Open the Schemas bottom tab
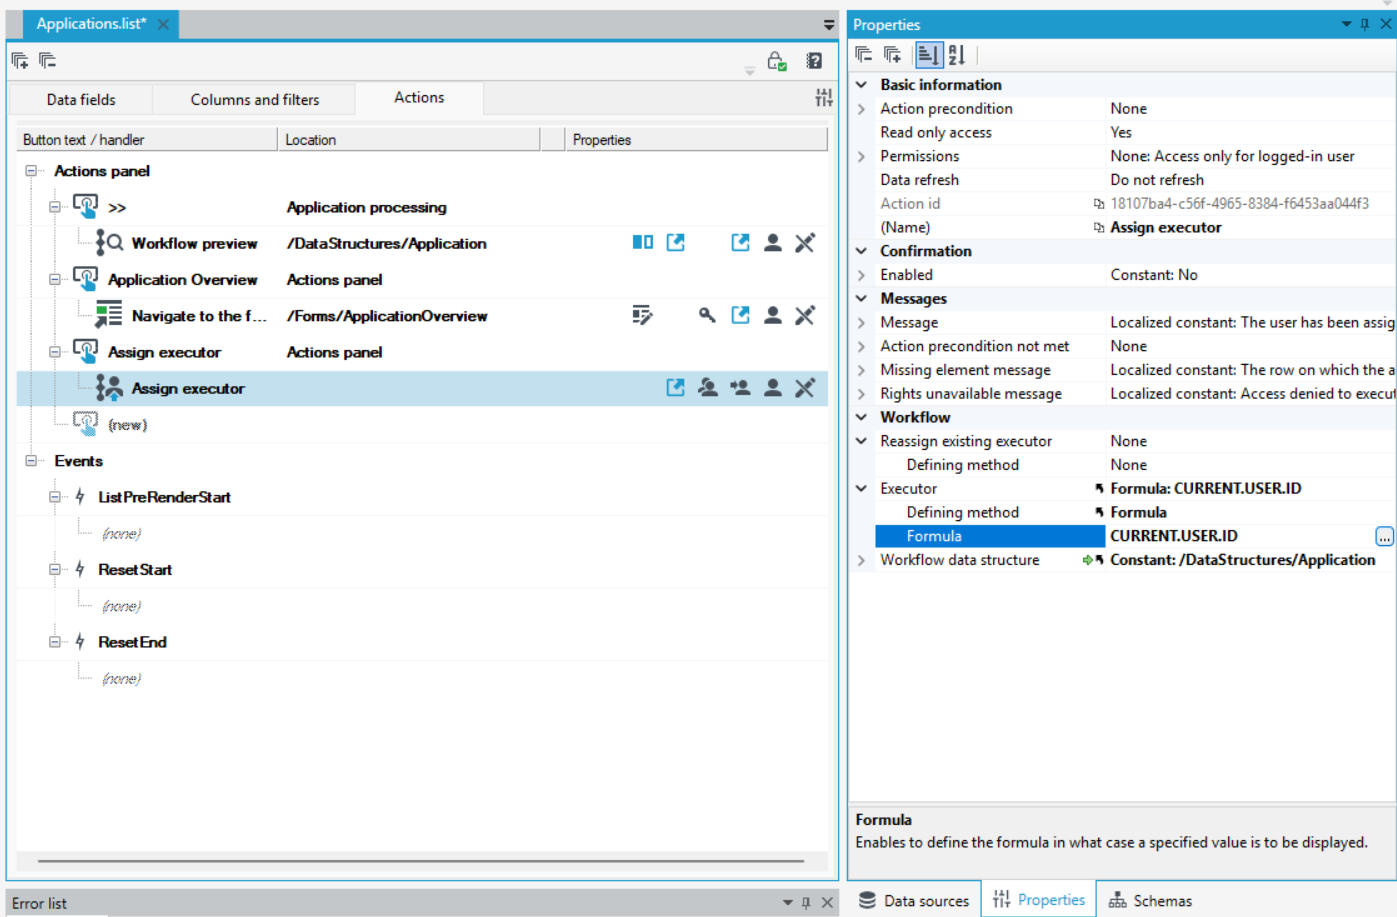This screenshot has width=1397, height=917. pyautogui.click(x=1150, y=901)
